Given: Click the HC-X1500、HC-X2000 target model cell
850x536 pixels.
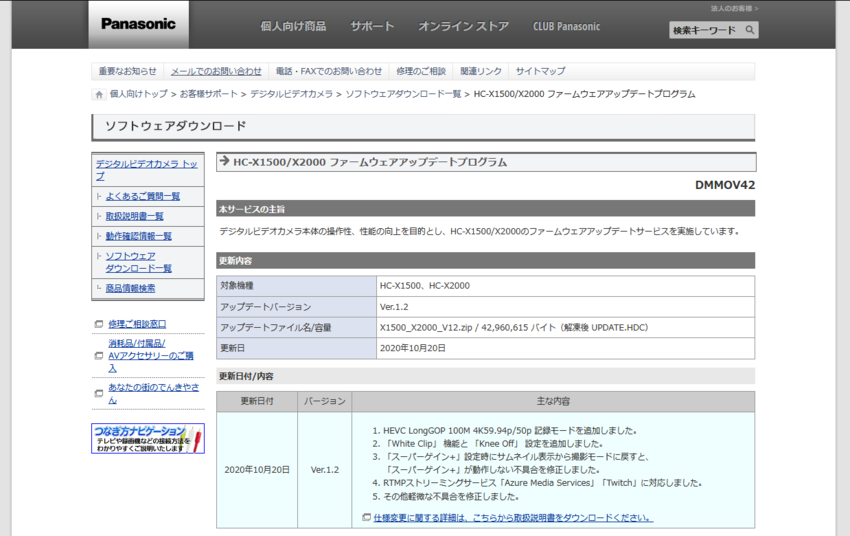Looking at the screenshot, I should (565, 286).
